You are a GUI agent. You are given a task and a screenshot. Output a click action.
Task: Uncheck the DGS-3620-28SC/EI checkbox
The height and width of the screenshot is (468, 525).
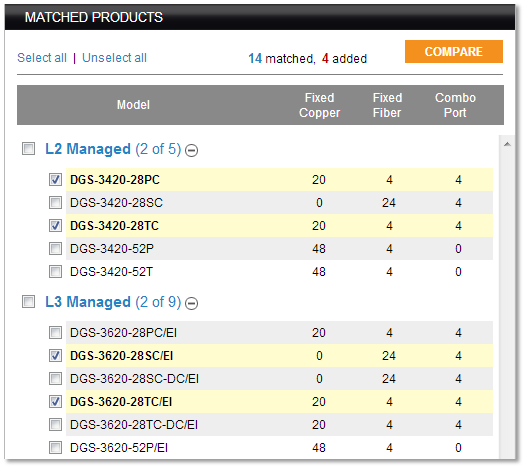(x=55, y=356)
